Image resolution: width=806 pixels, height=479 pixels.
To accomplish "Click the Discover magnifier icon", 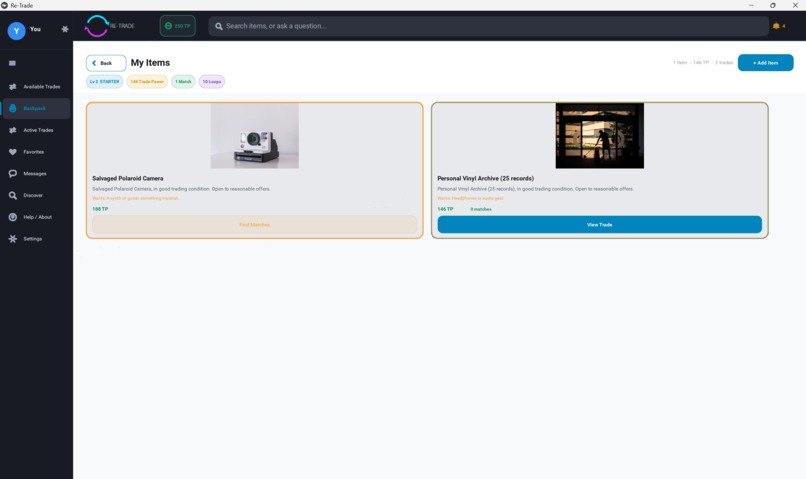I will click(x=12, y=195).
